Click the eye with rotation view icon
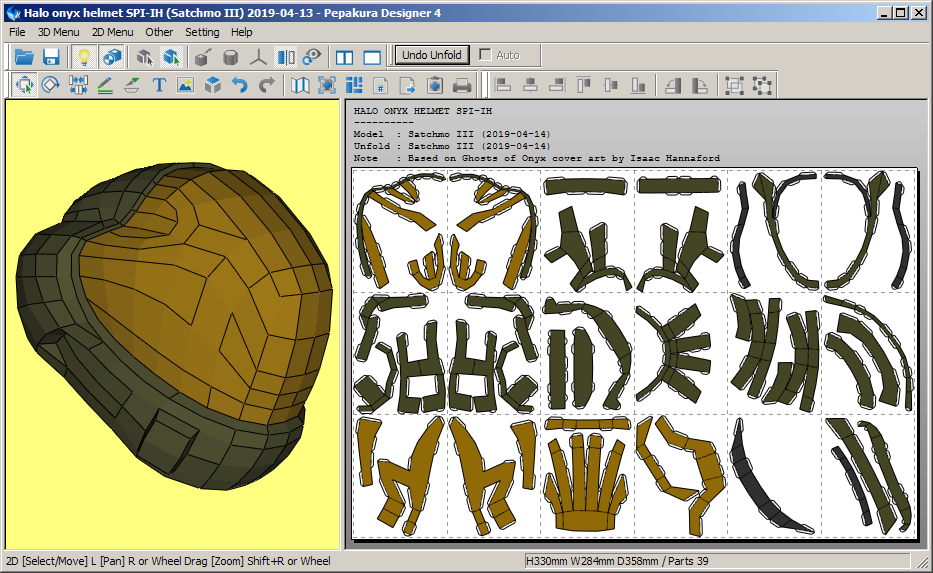The image size is (933, 573). point(312,57)
